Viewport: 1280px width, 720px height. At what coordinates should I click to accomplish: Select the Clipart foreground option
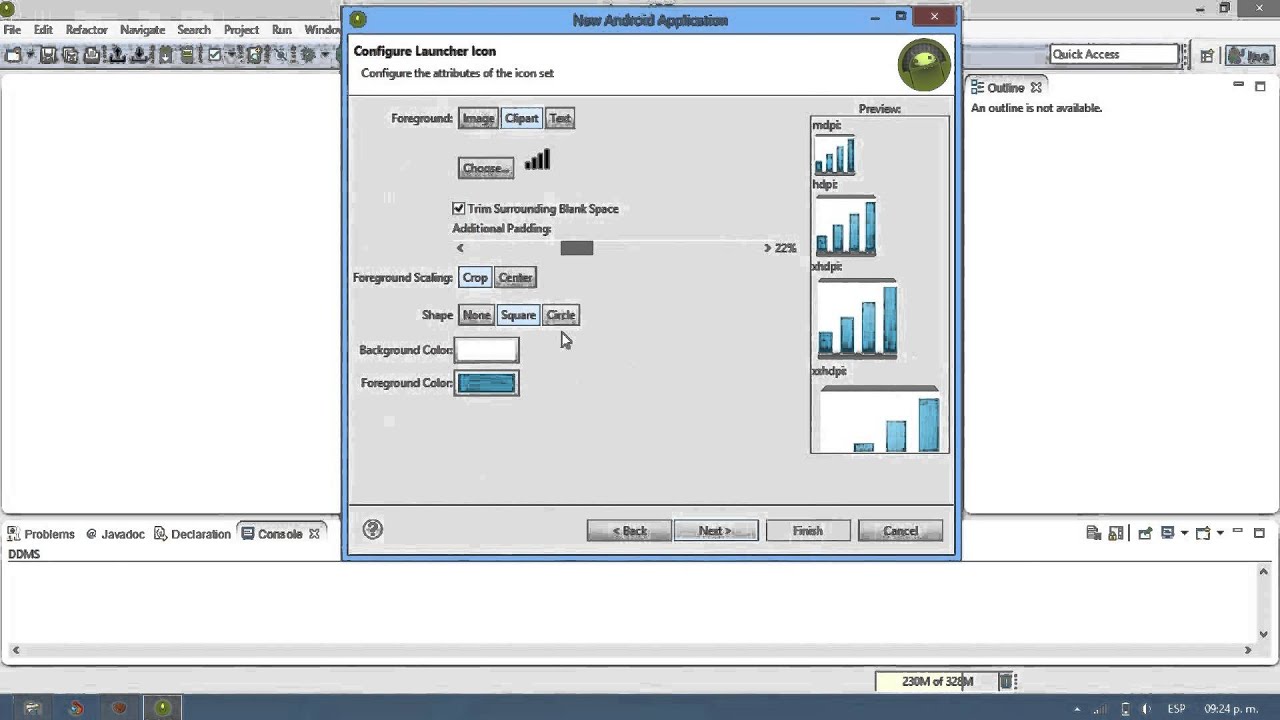(x=521, y=118)
